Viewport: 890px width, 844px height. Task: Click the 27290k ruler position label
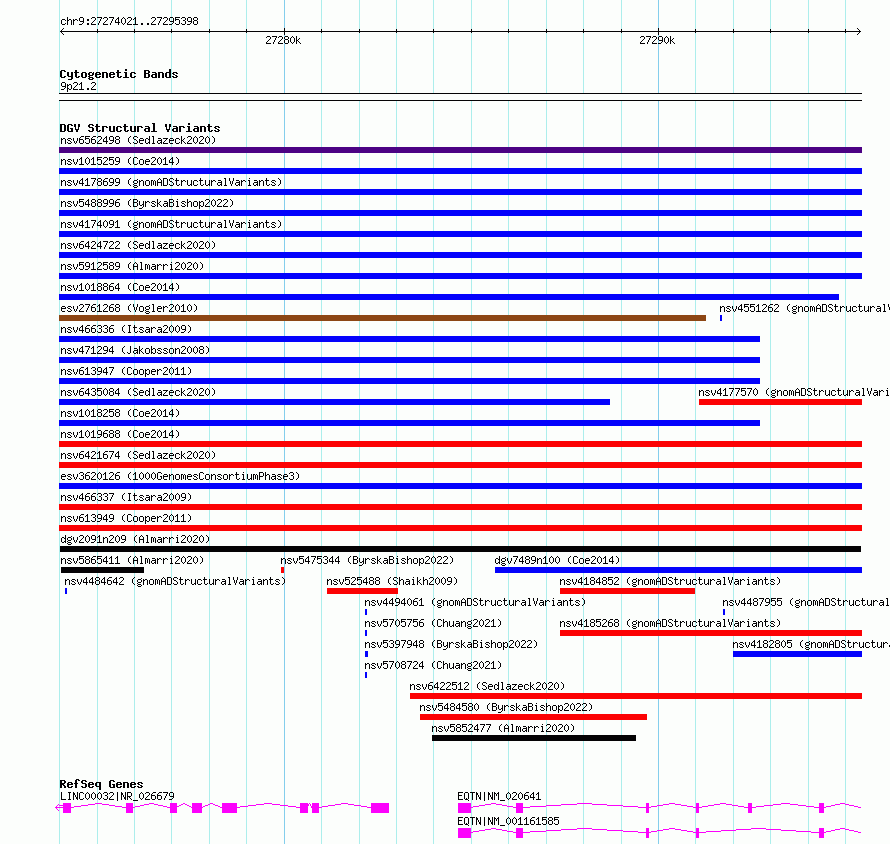coord(657,40)
